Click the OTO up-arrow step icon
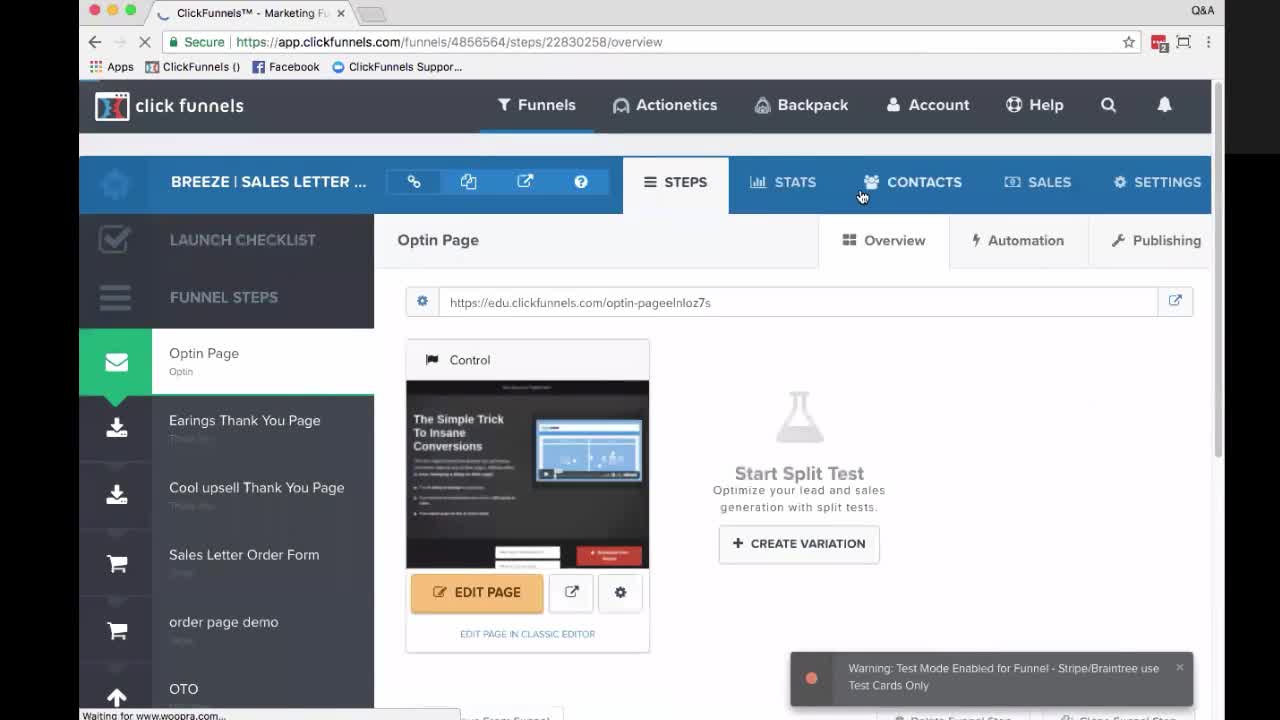 tap(117, 697)
